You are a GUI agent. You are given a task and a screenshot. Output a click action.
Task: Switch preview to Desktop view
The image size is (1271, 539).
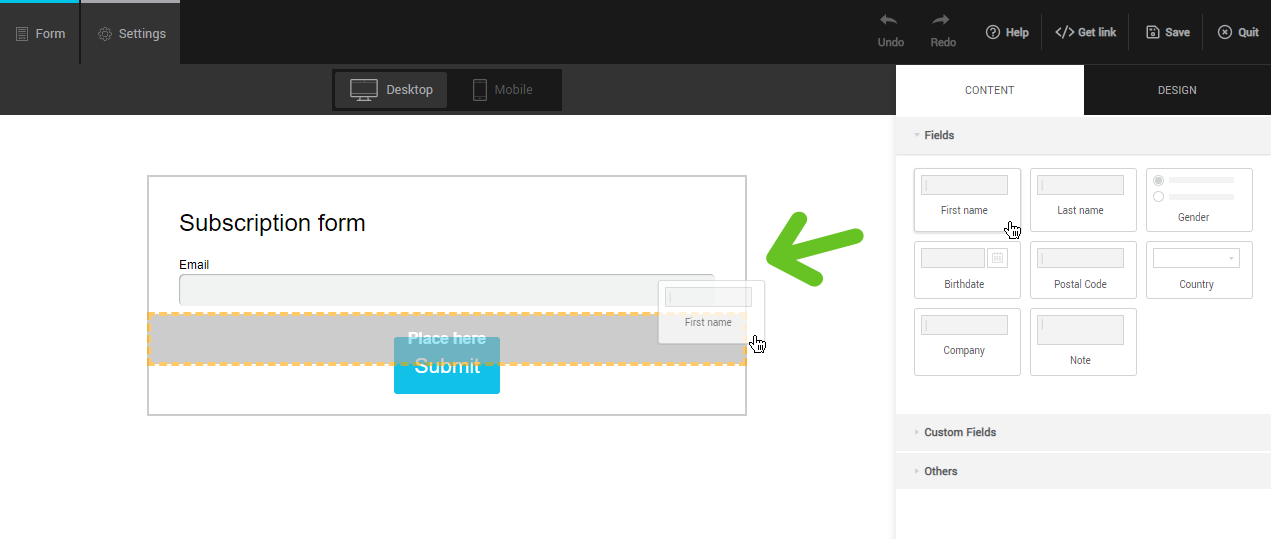[391, 90]
